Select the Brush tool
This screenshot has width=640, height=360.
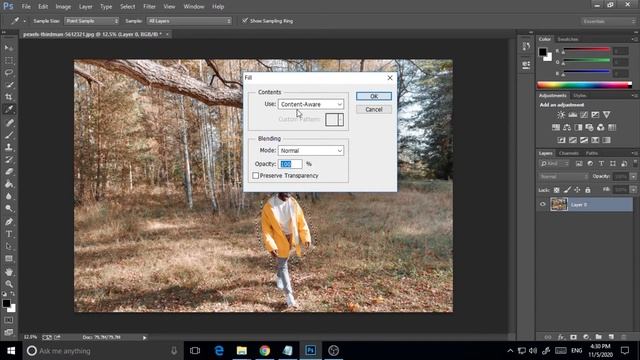9,135
